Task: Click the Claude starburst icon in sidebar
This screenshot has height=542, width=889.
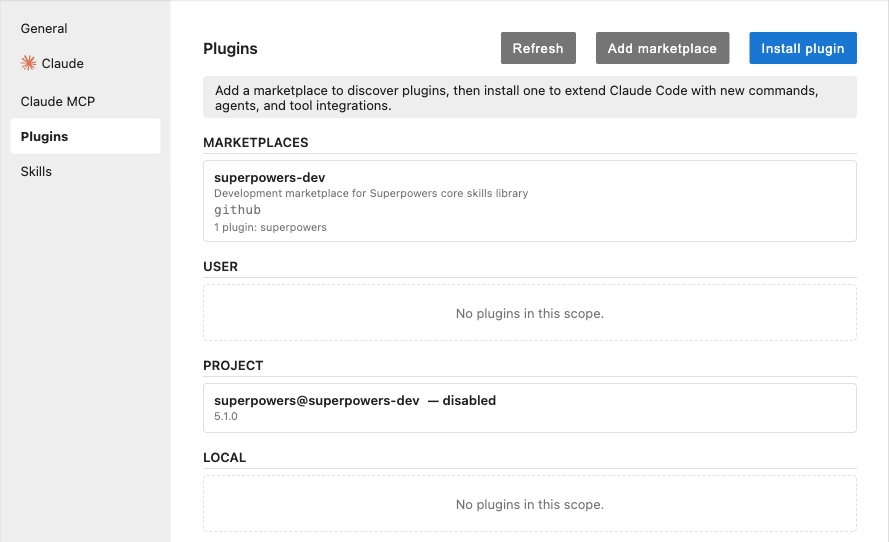Action: [x=28, y=63]
